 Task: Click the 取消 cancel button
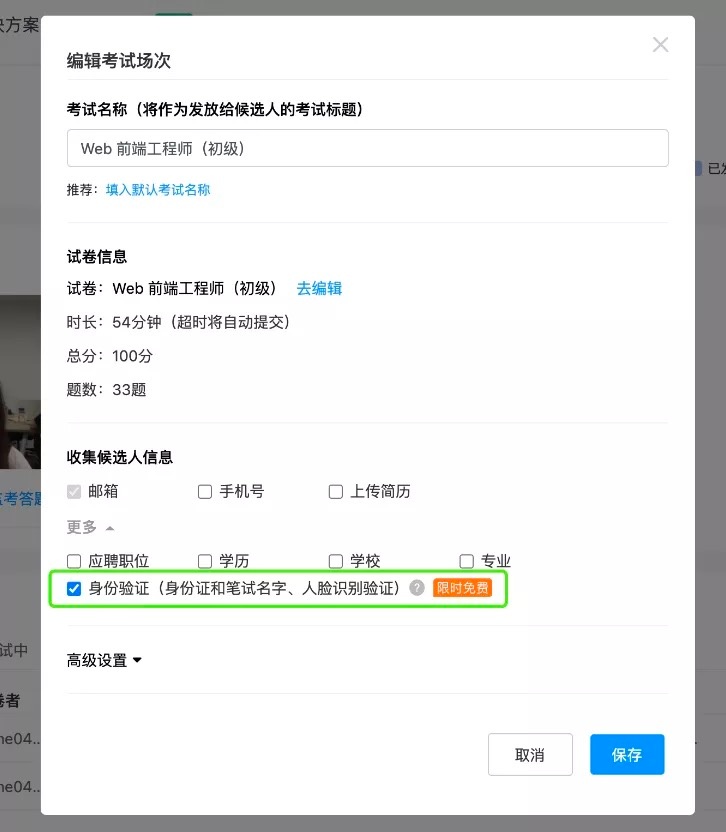click(x=530, y=755)
